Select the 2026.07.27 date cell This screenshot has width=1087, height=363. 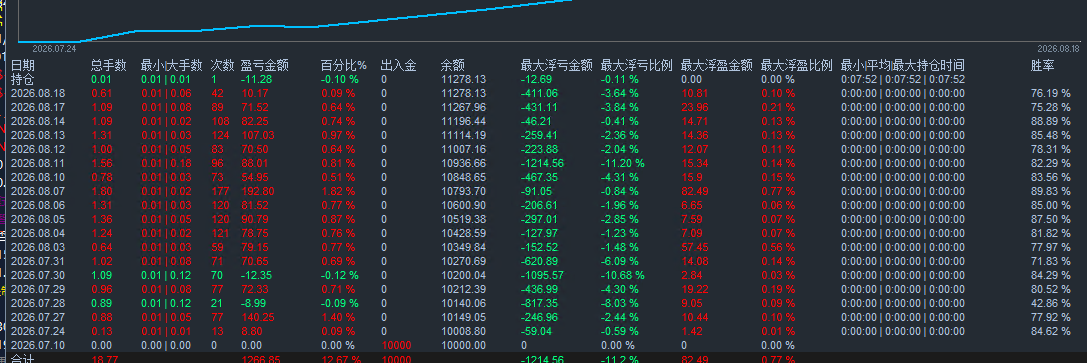(39, 317)
